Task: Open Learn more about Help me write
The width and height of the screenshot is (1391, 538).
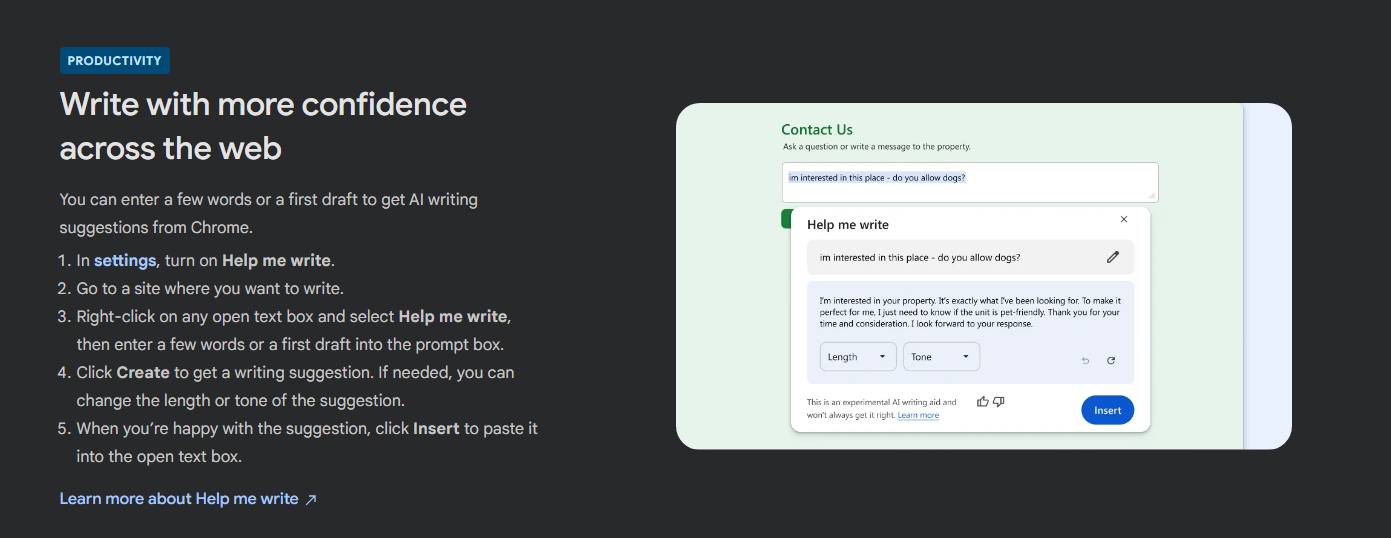Action: tap(179, 498)
